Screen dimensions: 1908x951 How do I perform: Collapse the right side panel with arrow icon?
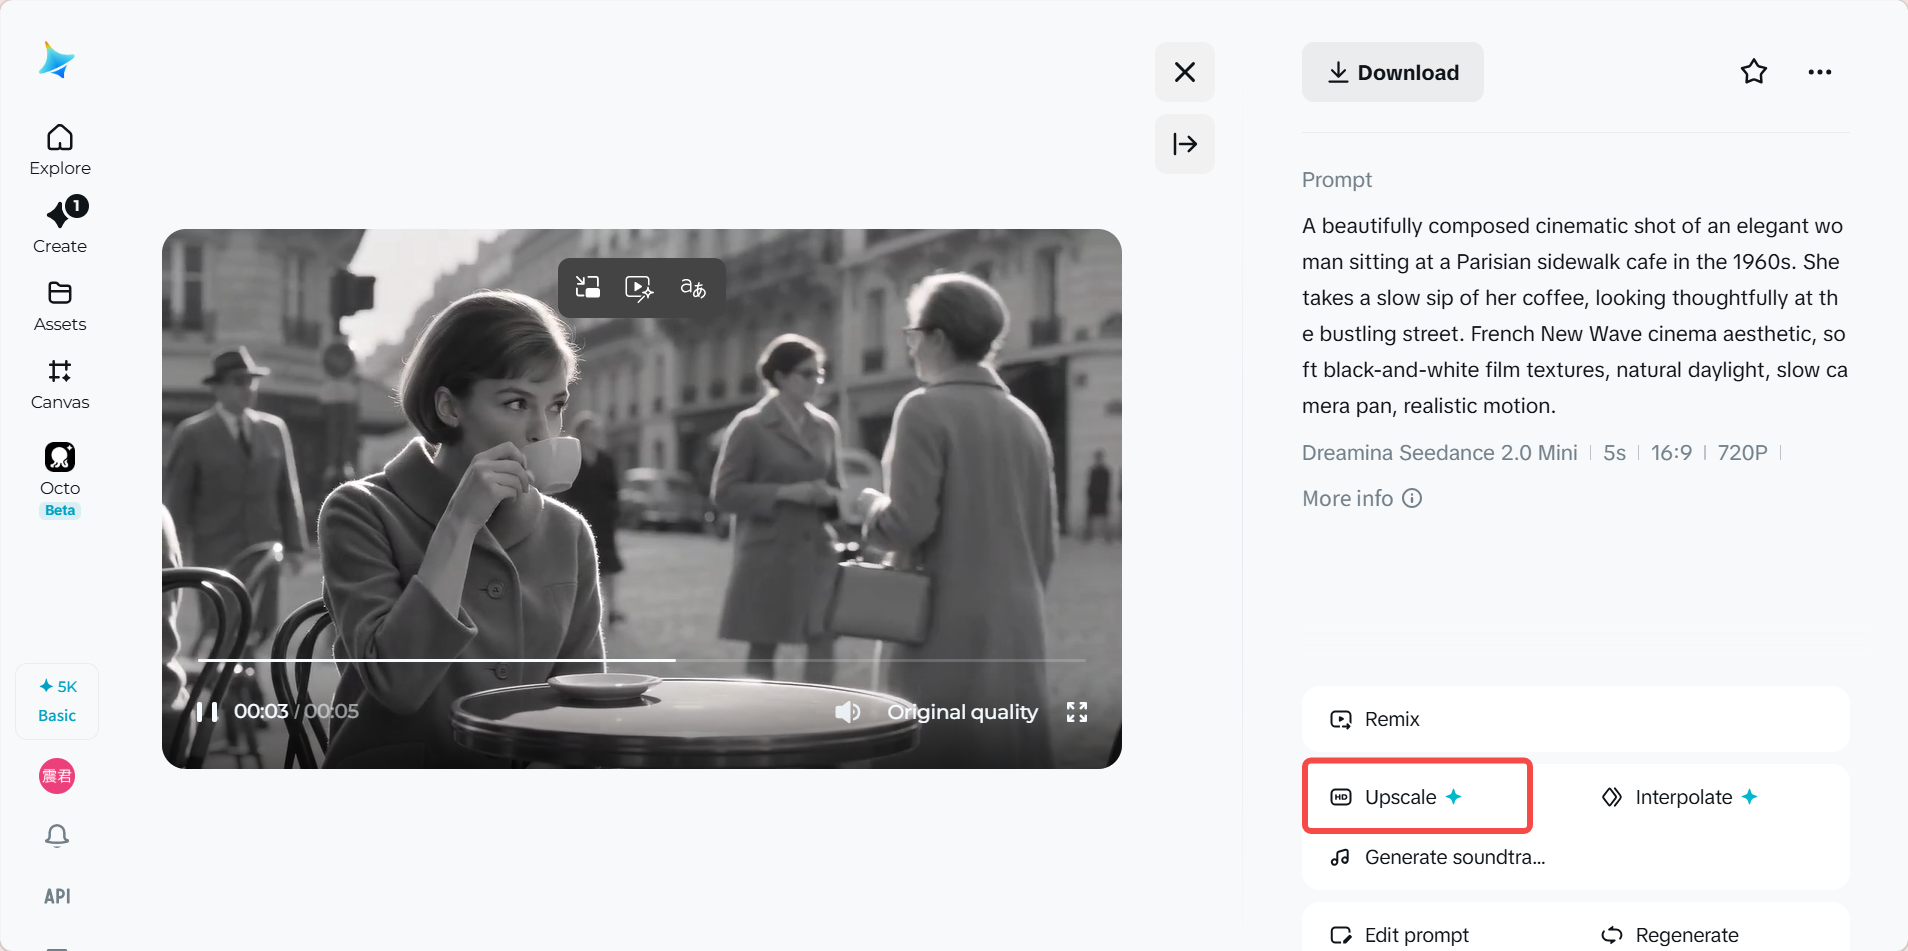click(x=1185, y=144)
